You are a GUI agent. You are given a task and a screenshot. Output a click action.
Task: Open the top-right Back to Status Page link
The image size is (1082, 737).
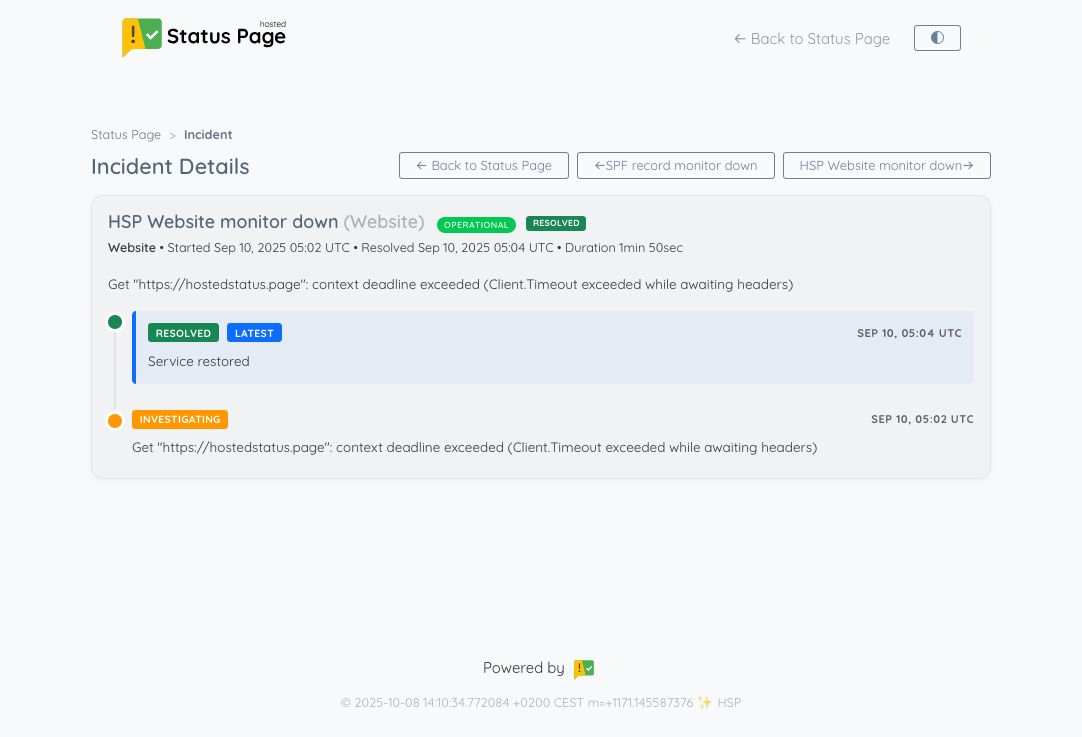pos(811,38)
